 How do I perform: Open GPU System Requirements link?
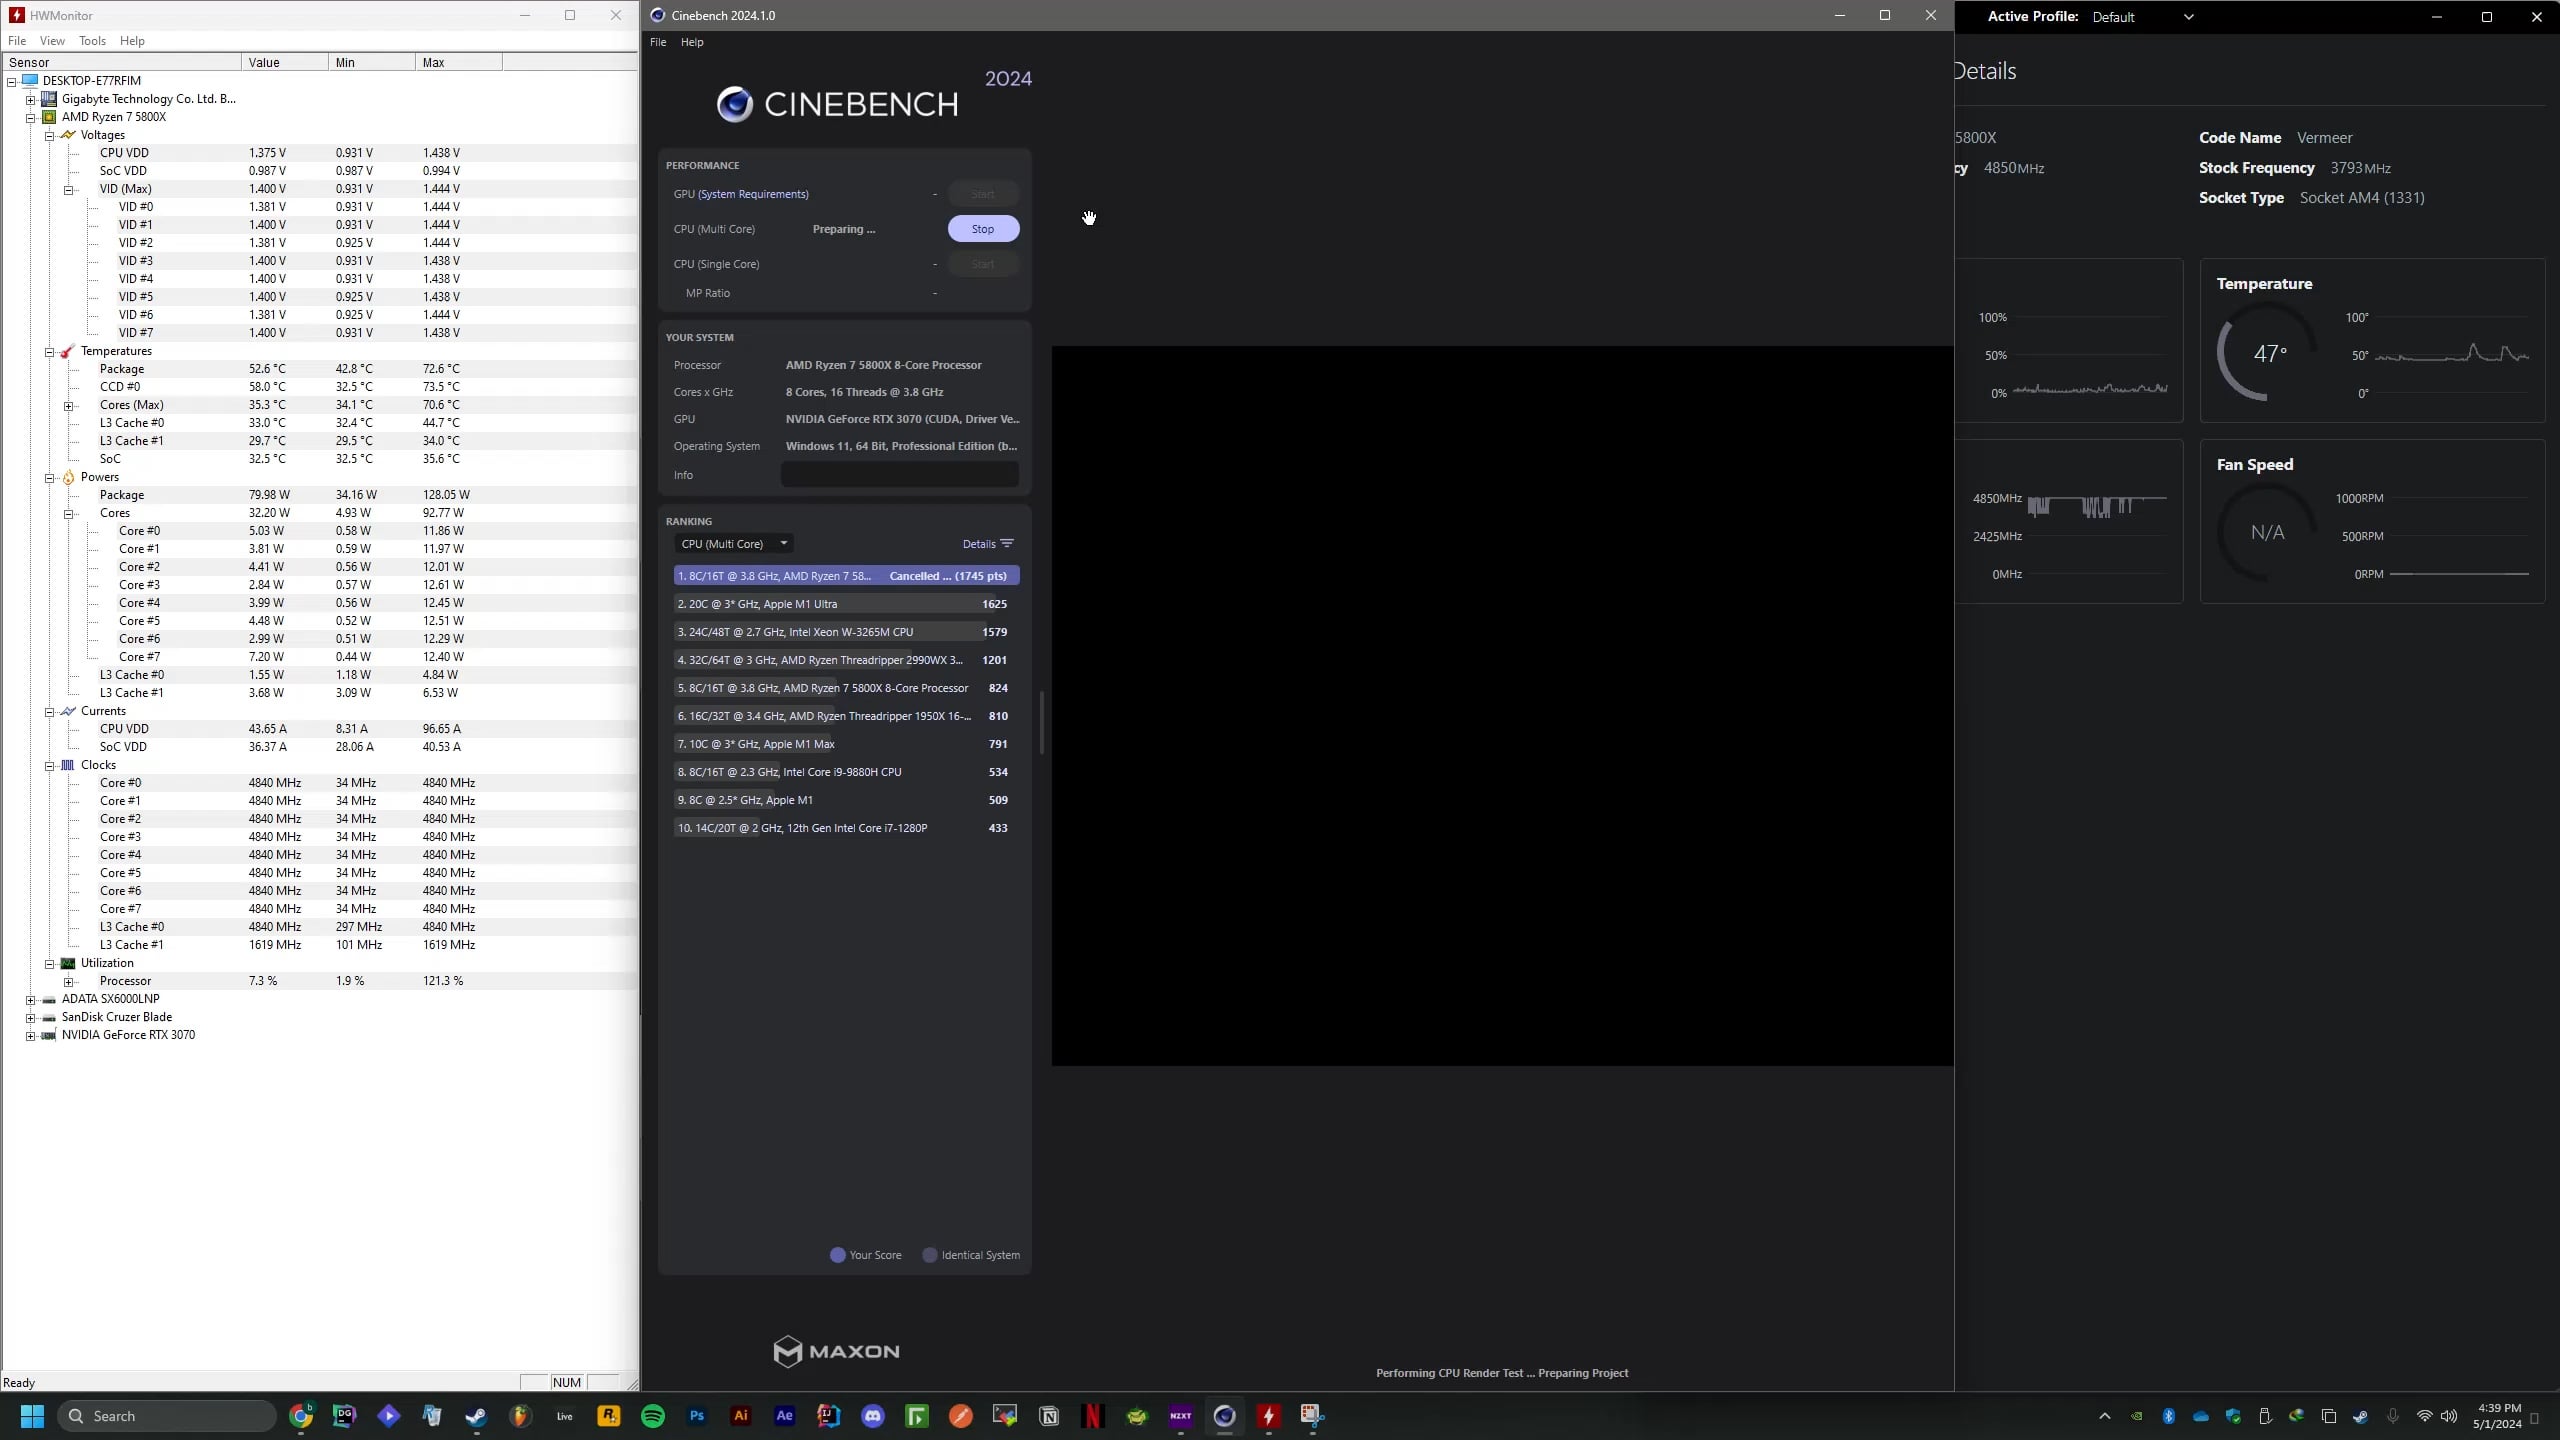click(753, 194)
